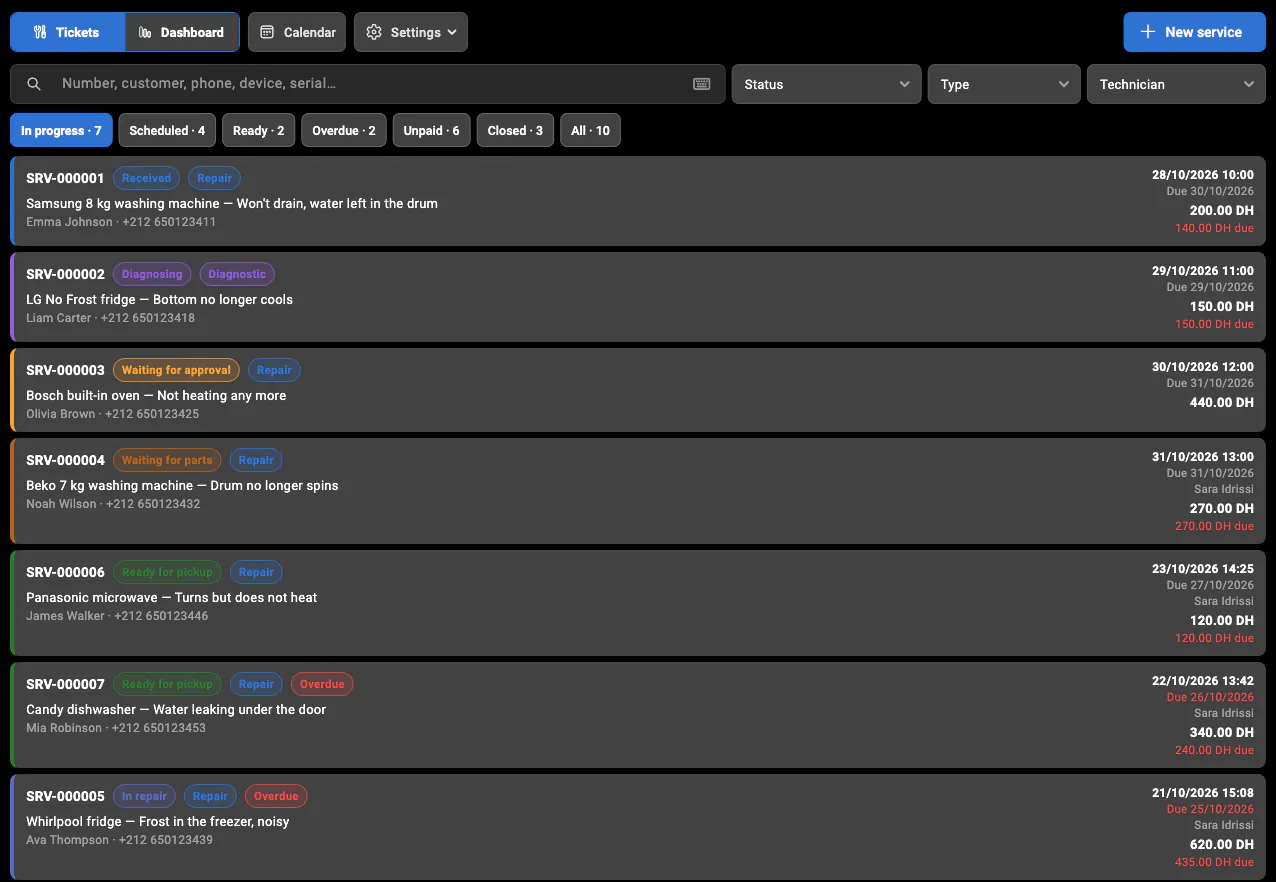Click the In repair status badge
This screenshot has width=1276, height=882.
144,796
